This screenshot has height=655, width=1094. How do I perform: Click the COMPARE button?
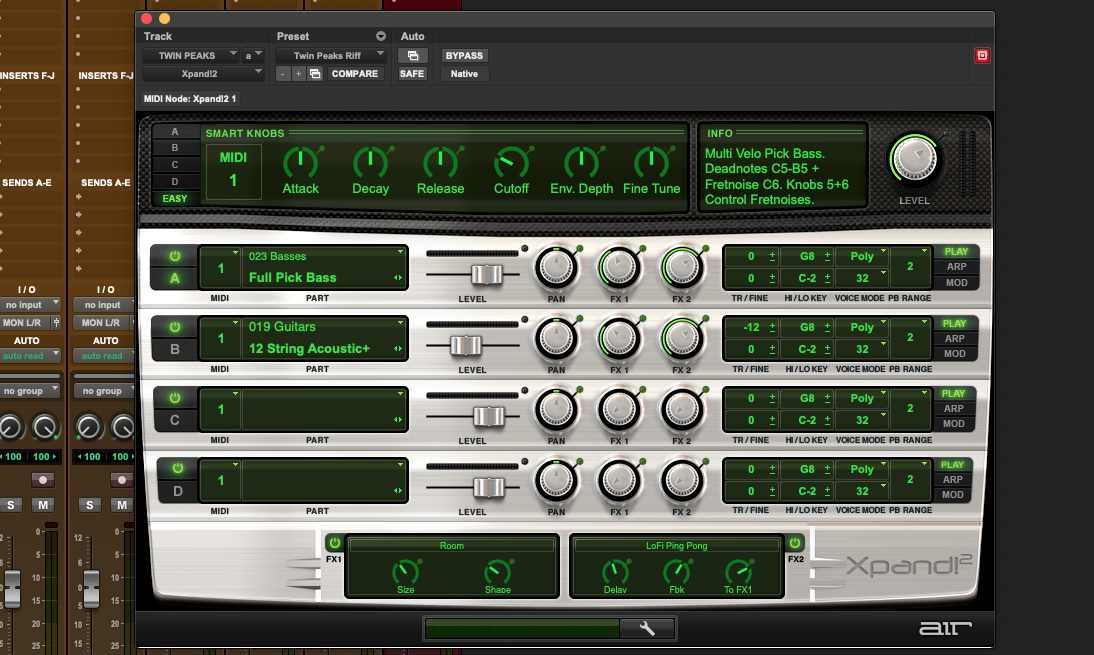(x=354, y=73)
